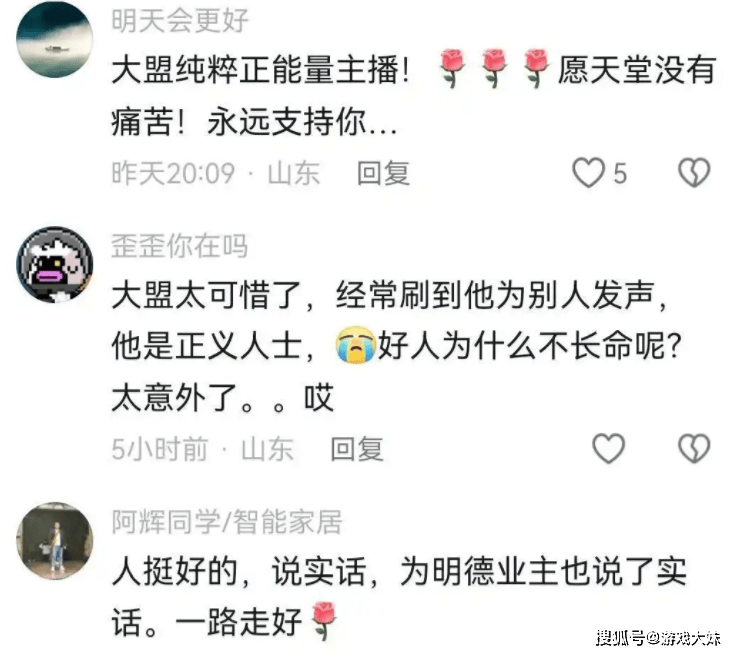Reply to the comment posted 5小时前

coord(357,449)
